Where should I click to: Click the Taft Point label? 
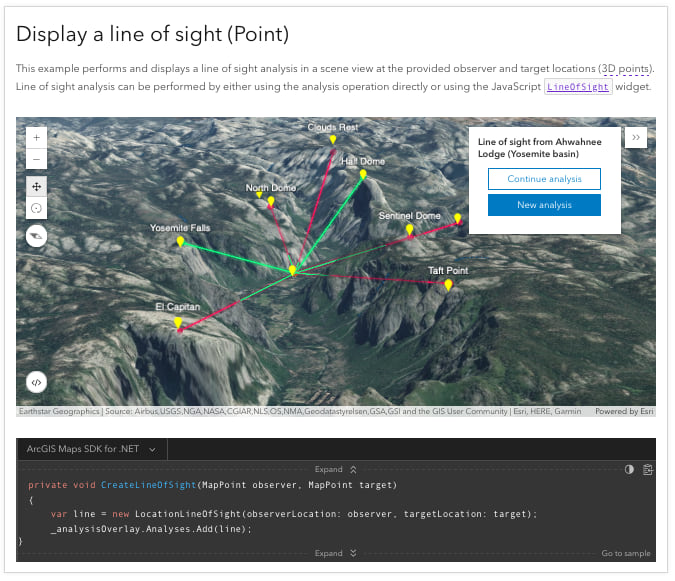pyautogui.click(x=448, y=271)
